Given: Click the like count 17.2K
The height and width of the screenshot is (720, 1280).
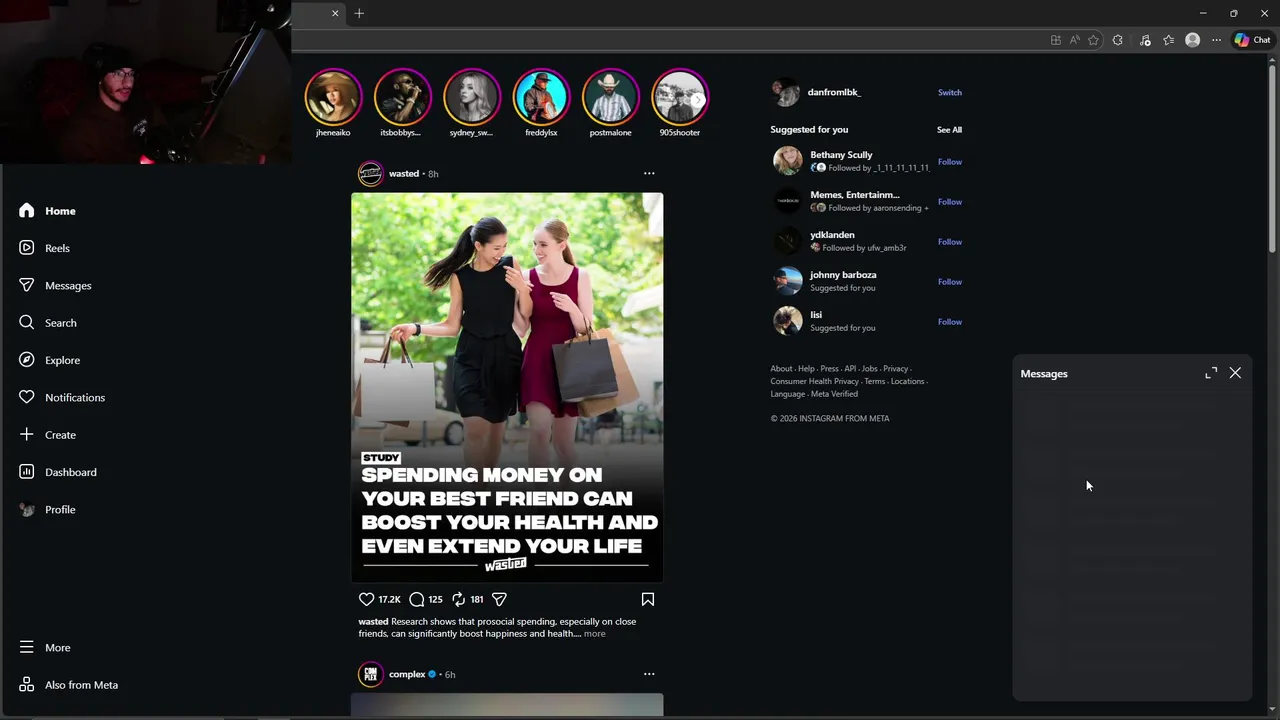Looking at the screenshot, I should [389, 600].
